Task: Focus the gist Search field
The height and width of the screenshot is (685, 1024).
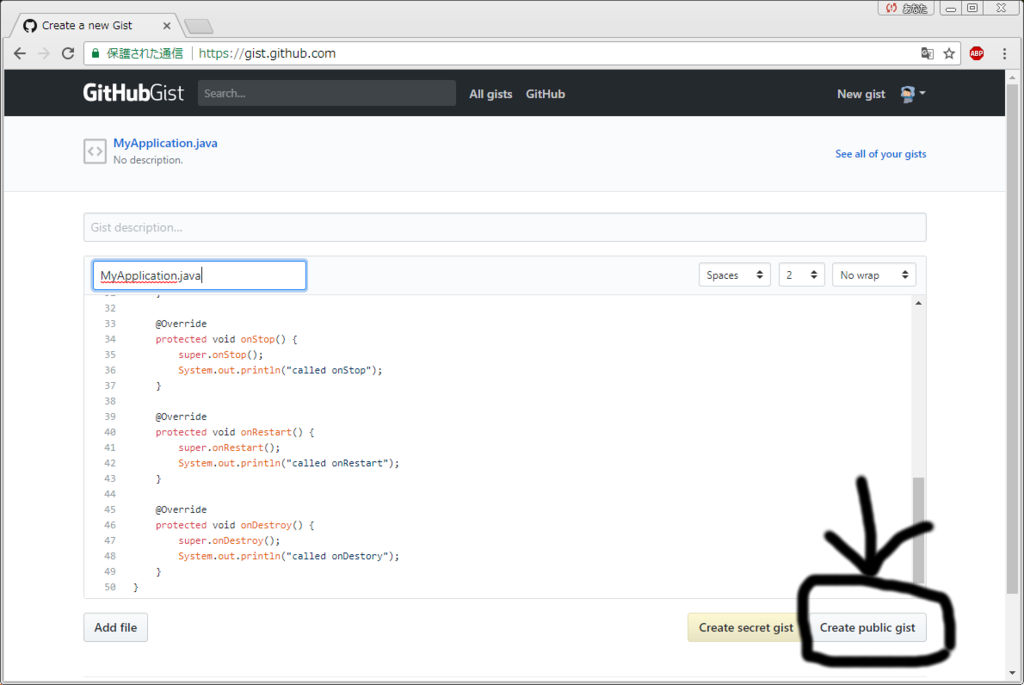Action: (x=327, y=93)
